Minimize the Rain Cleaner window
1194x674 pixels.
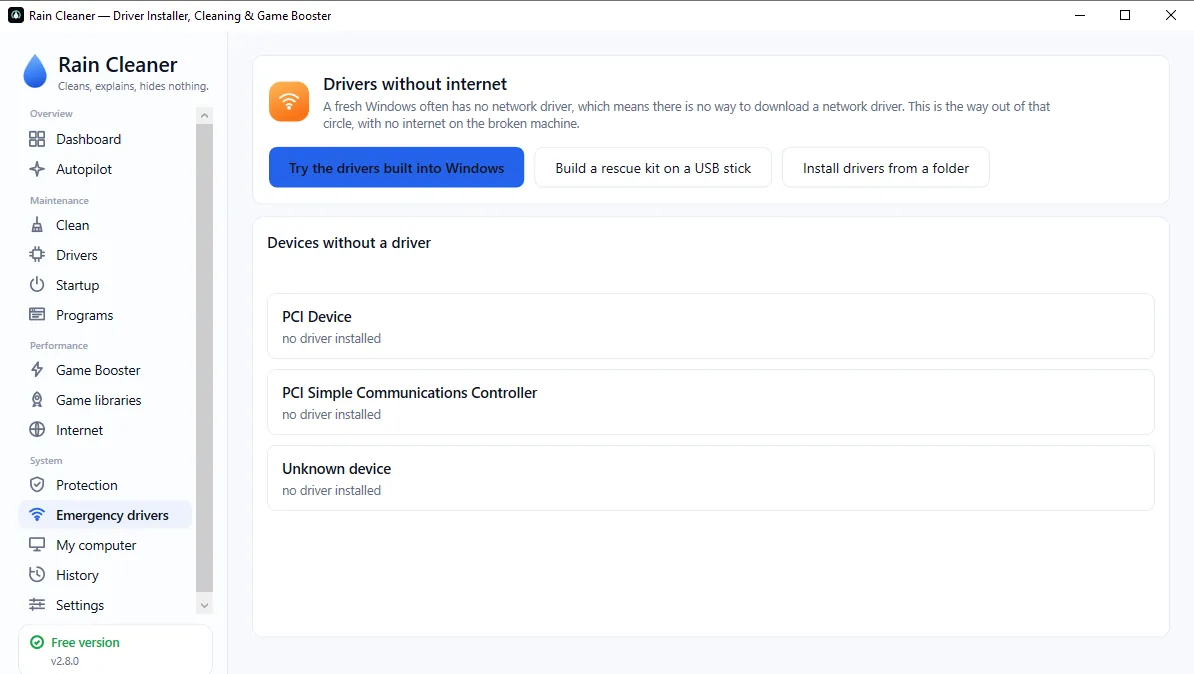click(1080, 15)
